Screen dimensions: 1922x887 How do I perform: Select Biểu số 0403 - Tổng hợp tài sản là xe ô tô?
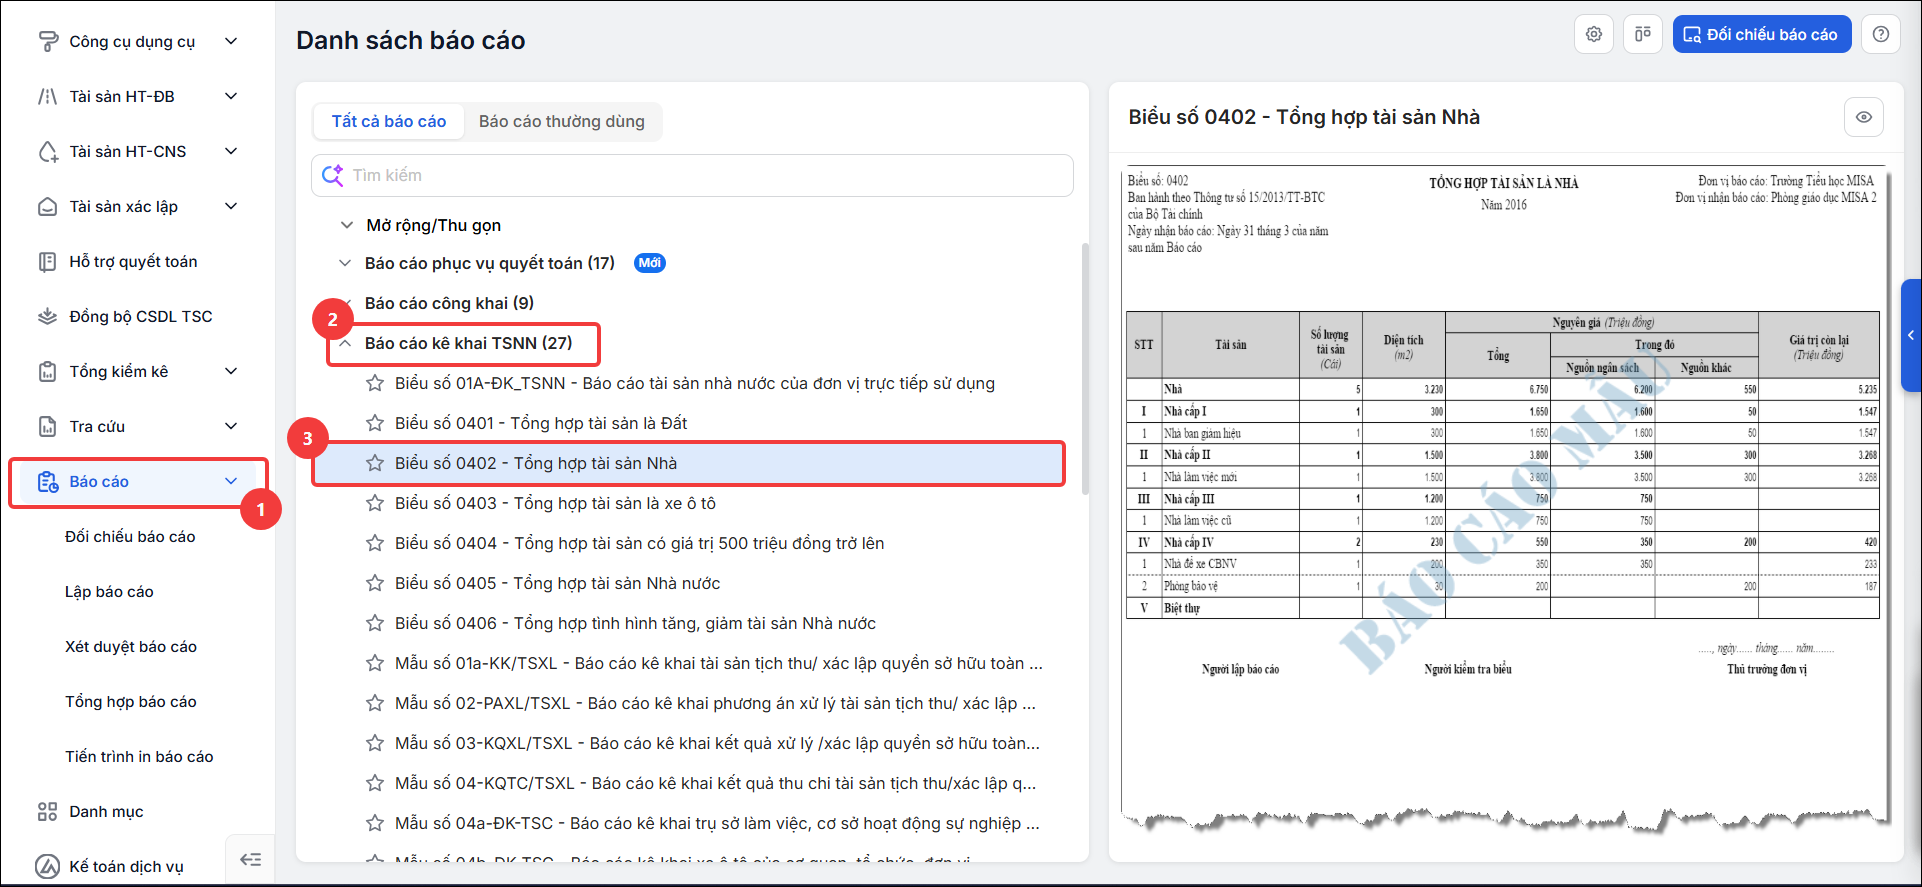(555, 503)
